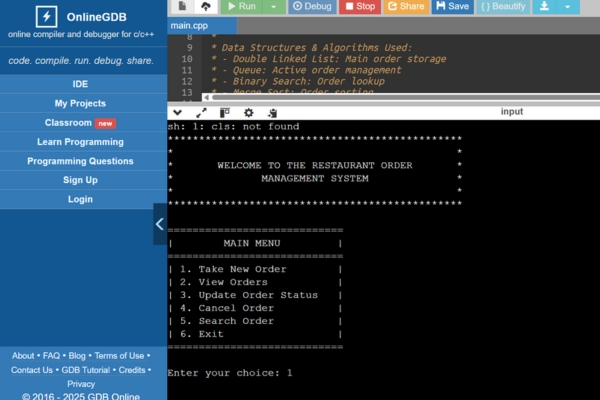Click the upload file cloud icon

(205, 6)
